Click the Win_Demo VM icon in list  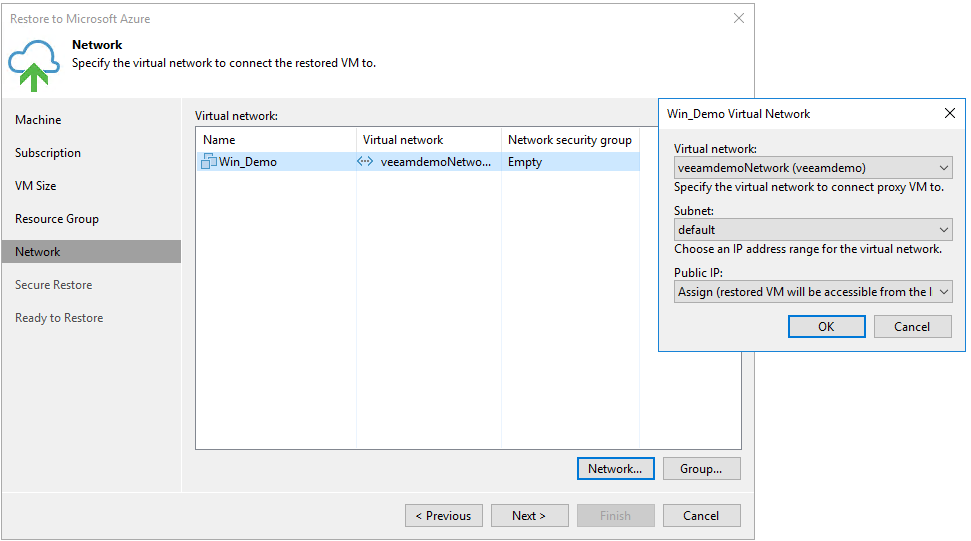tap(209, 162)
